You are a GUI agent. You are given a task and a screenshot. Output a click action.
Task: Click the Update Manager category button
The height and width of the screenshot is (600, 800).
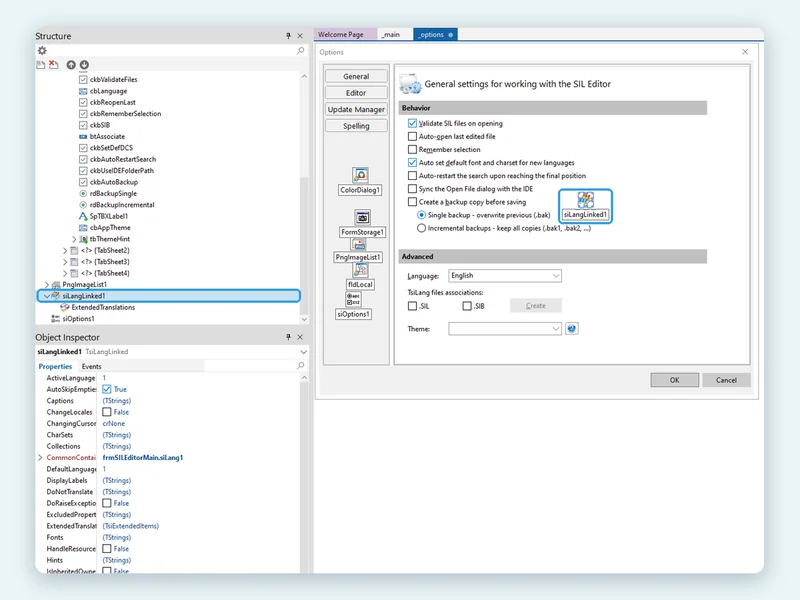click(356, 109)
